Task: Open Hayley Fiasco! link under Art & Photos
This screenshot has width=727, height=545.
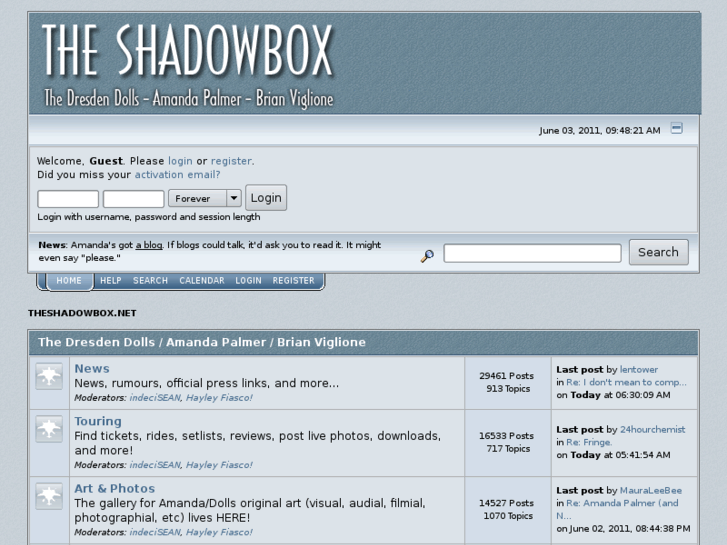Action: click(x=219, y=532)
